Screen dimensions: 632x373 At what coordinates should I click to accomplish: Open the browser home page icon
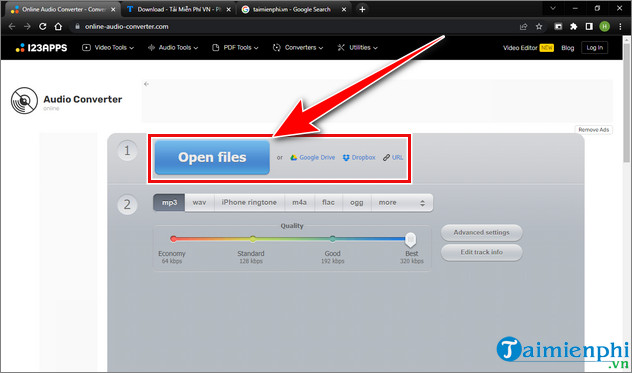click(58, 27)
